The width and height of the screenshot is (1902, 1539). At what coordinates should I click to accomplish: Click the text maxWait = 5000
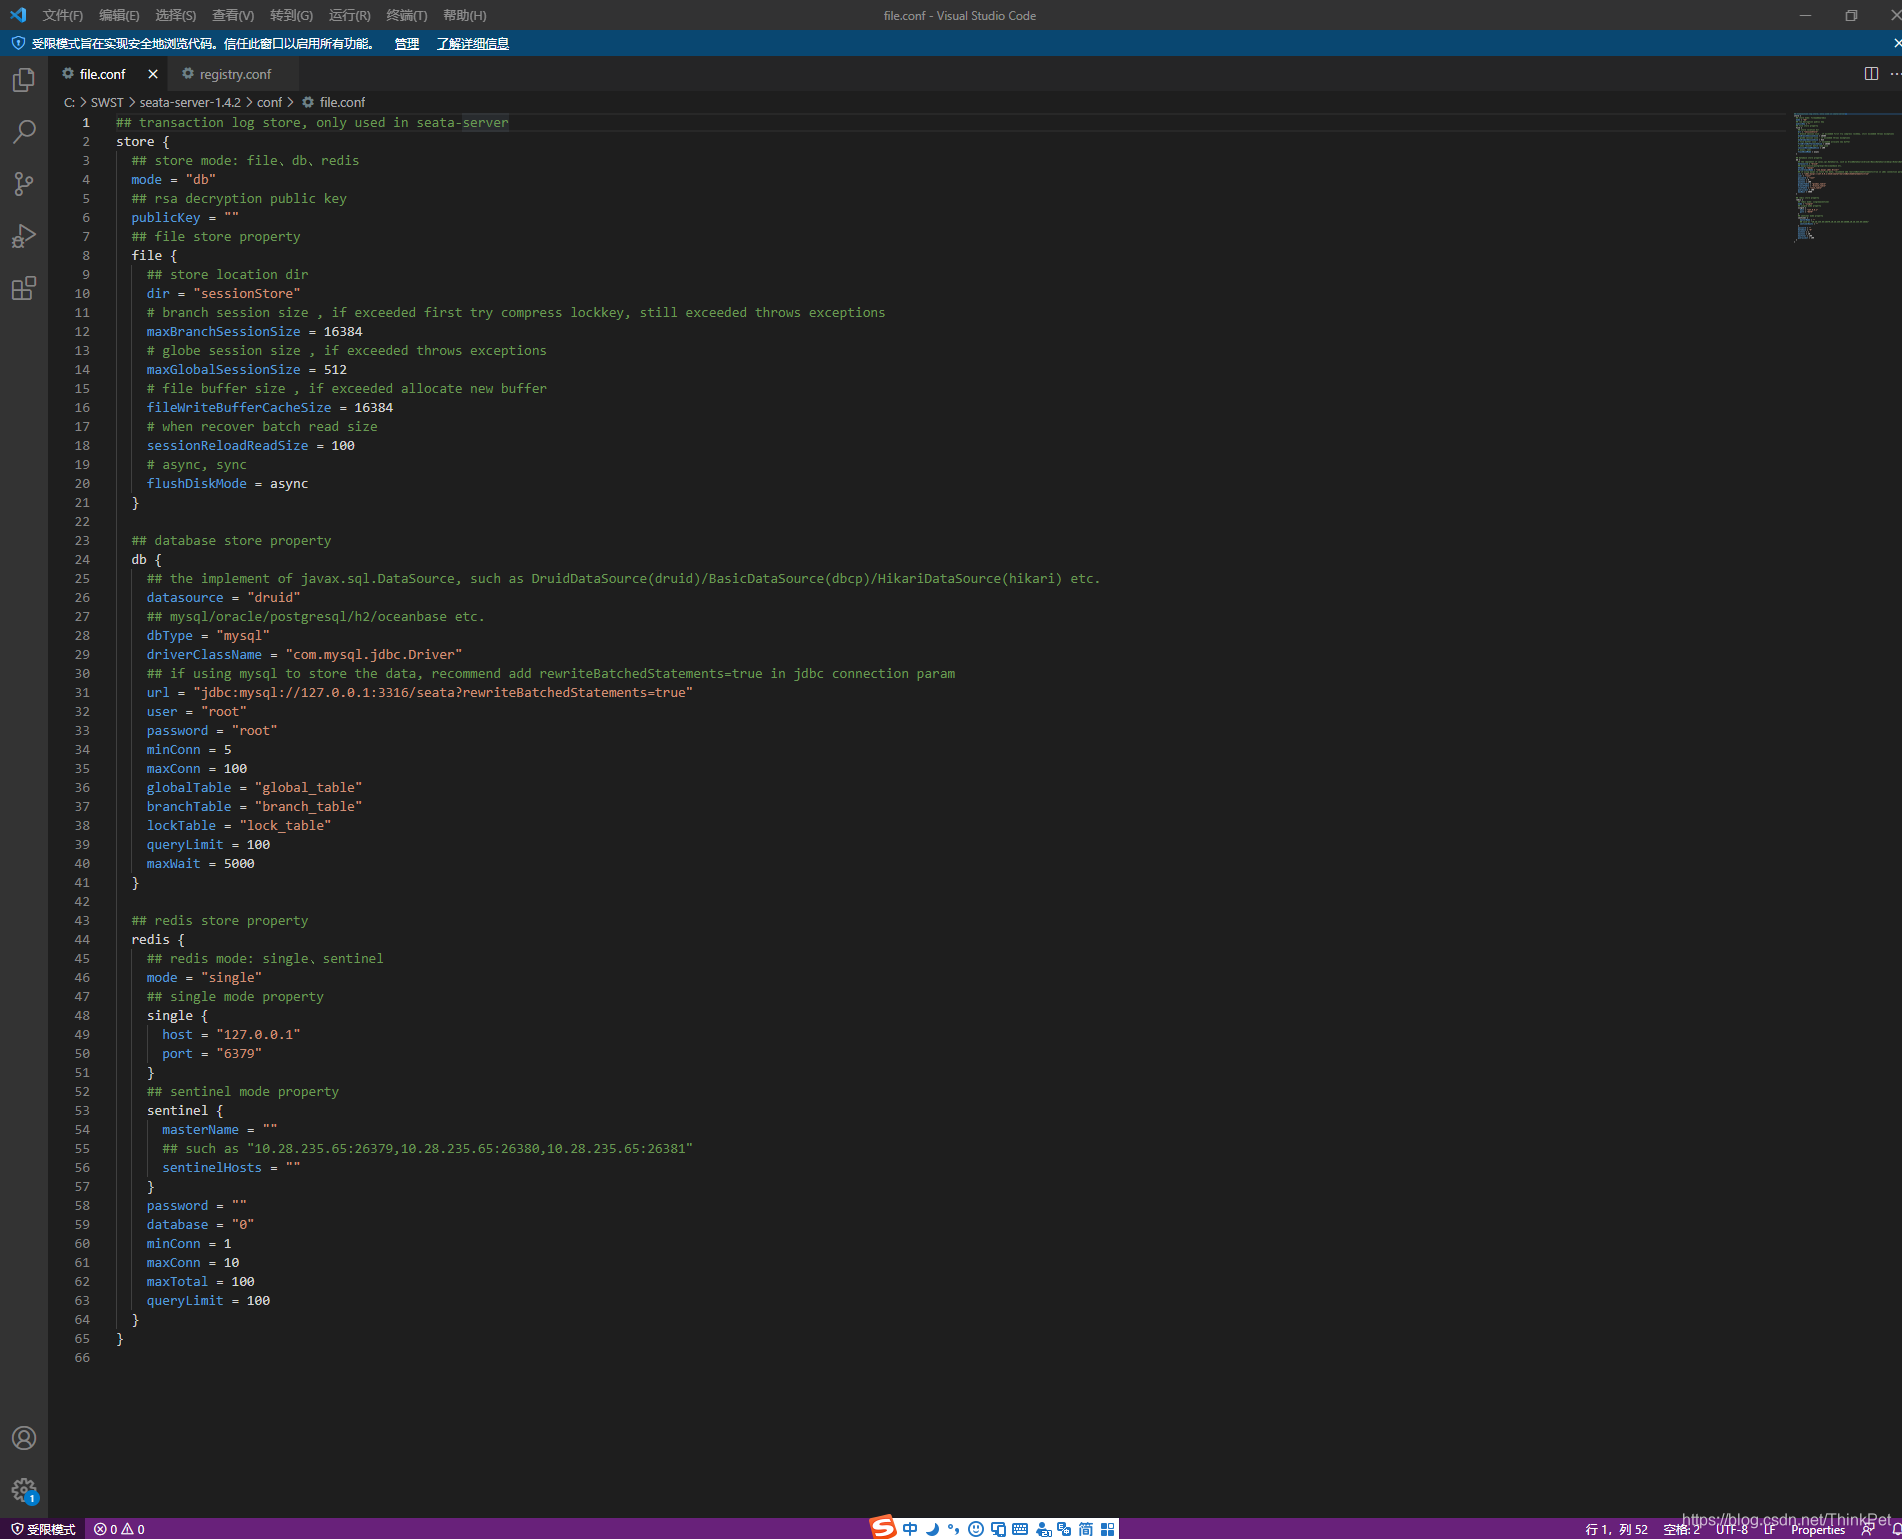[200, 863]
